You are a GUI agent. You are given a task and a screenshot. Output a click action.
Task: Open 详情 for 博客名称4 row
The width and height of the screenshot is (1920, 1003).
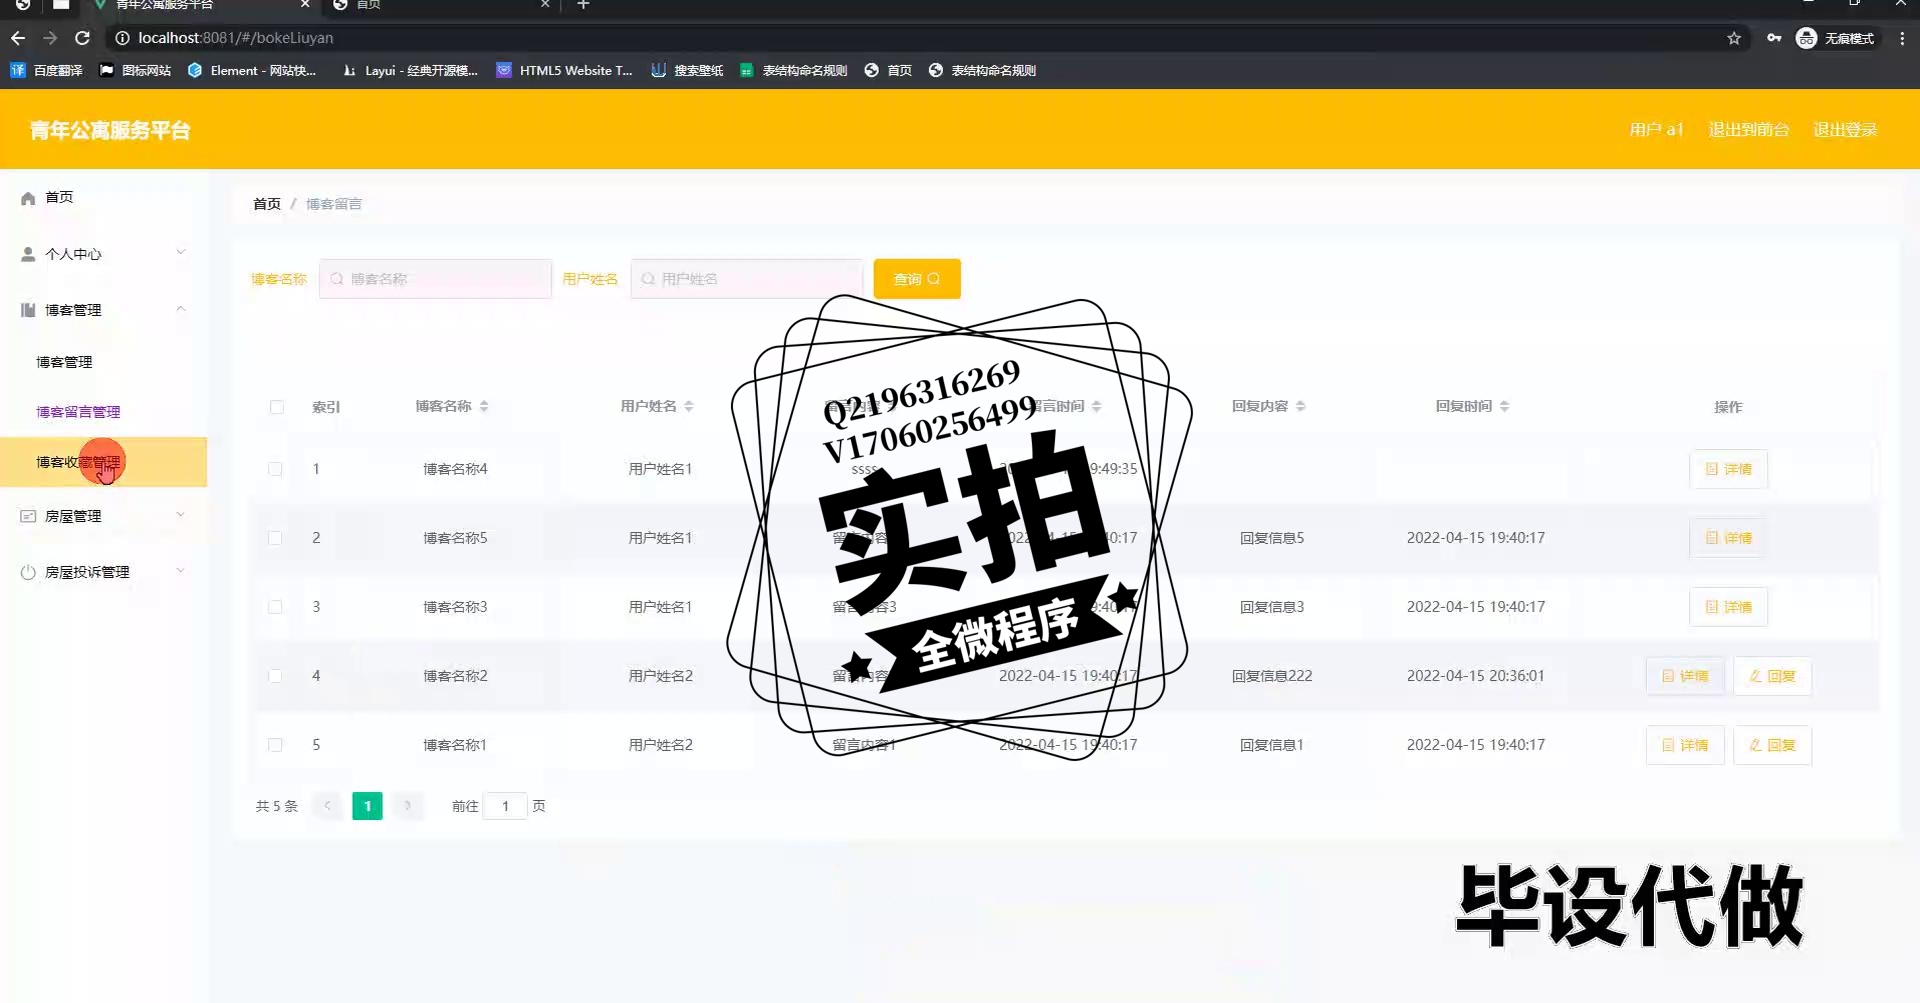(1728, 469)
